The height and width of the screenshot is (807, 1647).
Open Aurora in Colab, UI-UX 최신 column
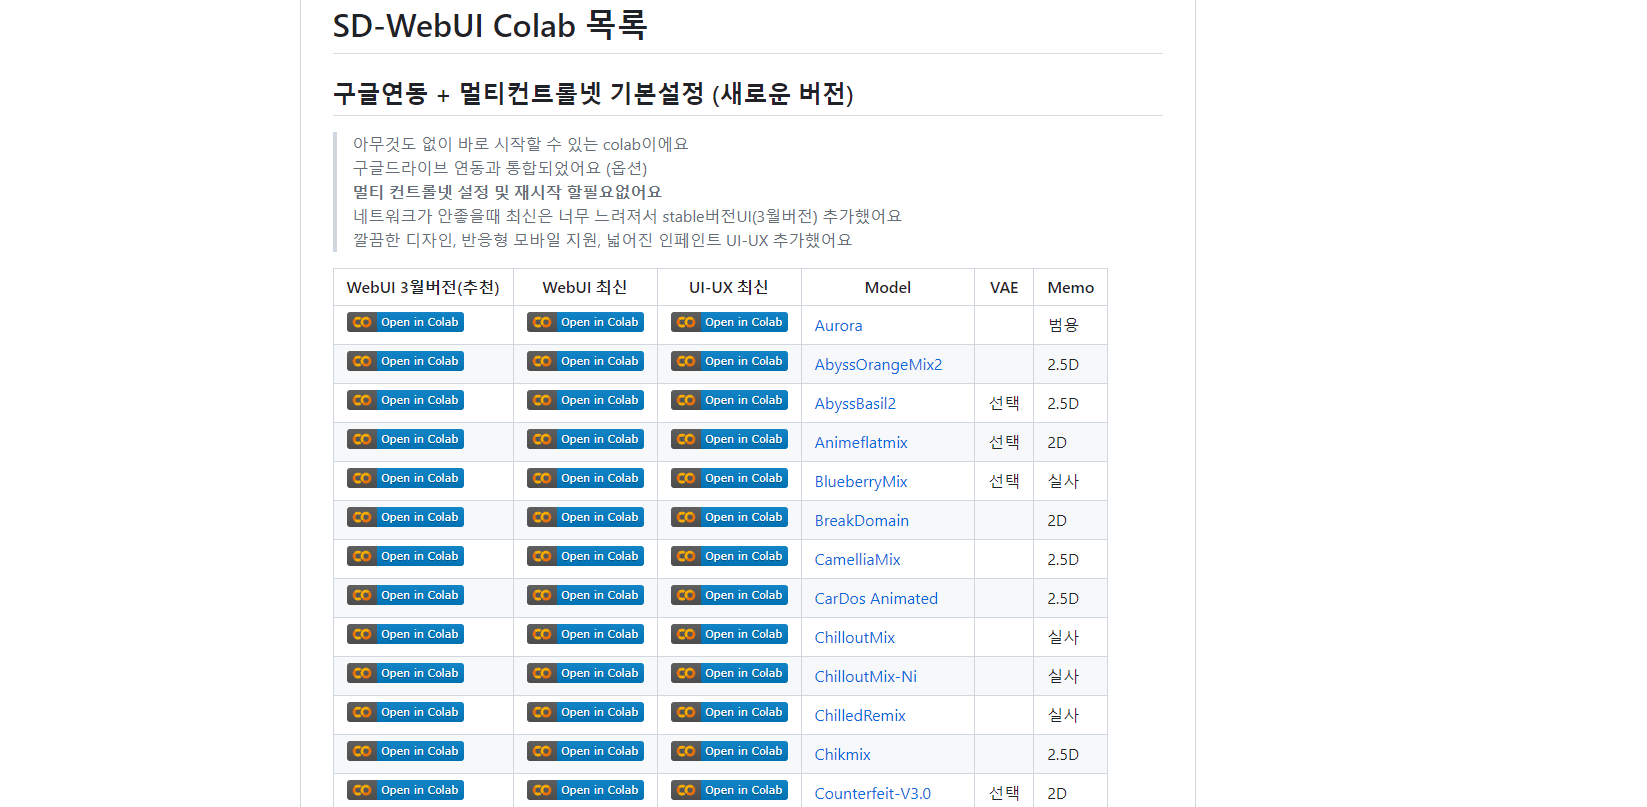click(729, 322)
